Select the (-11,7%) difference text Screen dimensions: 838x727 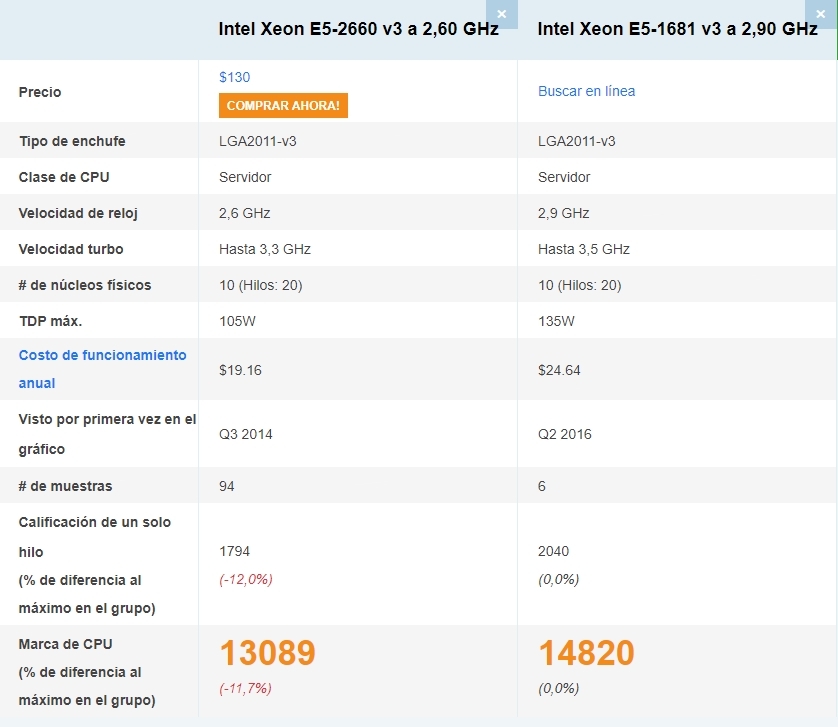[245, 688]
